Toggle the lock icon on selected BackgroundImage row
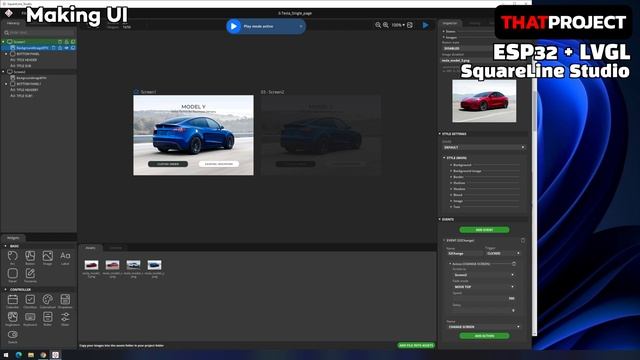 [60, 48]
